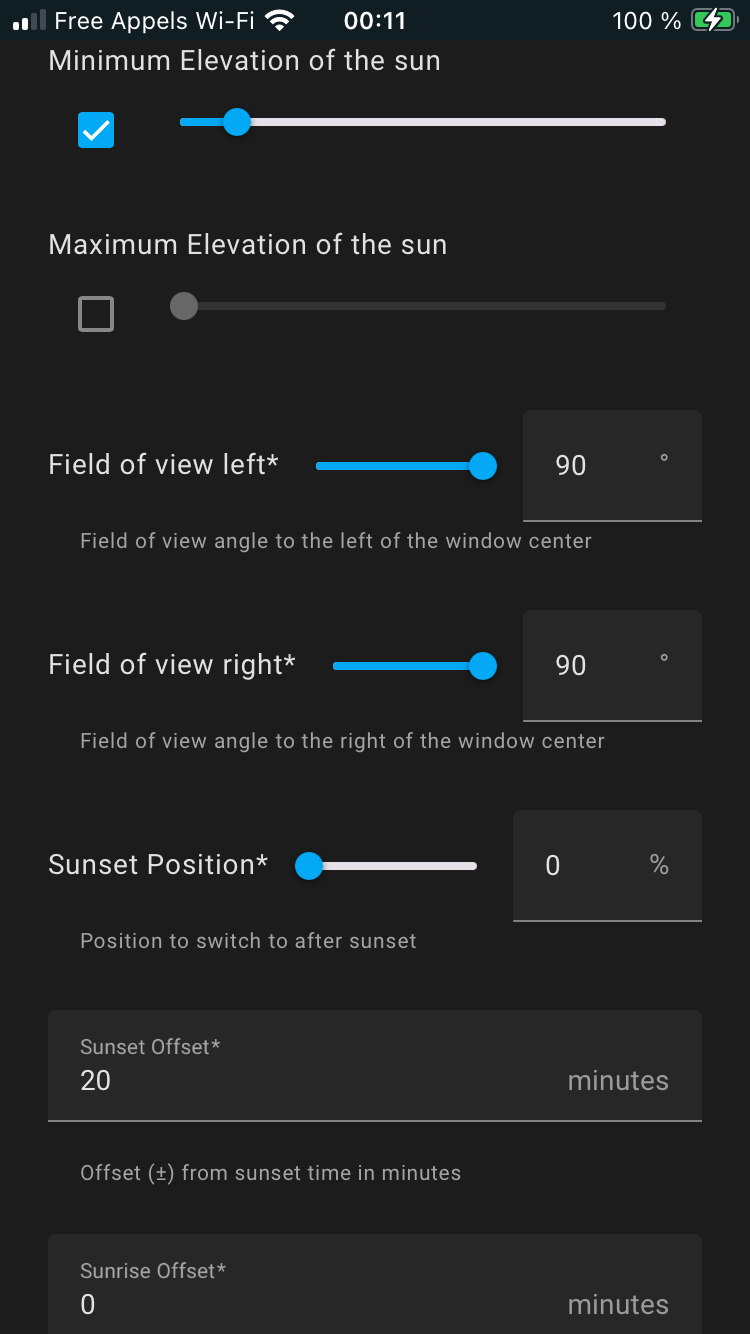Click the Maximum Elevation slider thumb
The height and width of the screenshot is (1334, 750).
184,306
